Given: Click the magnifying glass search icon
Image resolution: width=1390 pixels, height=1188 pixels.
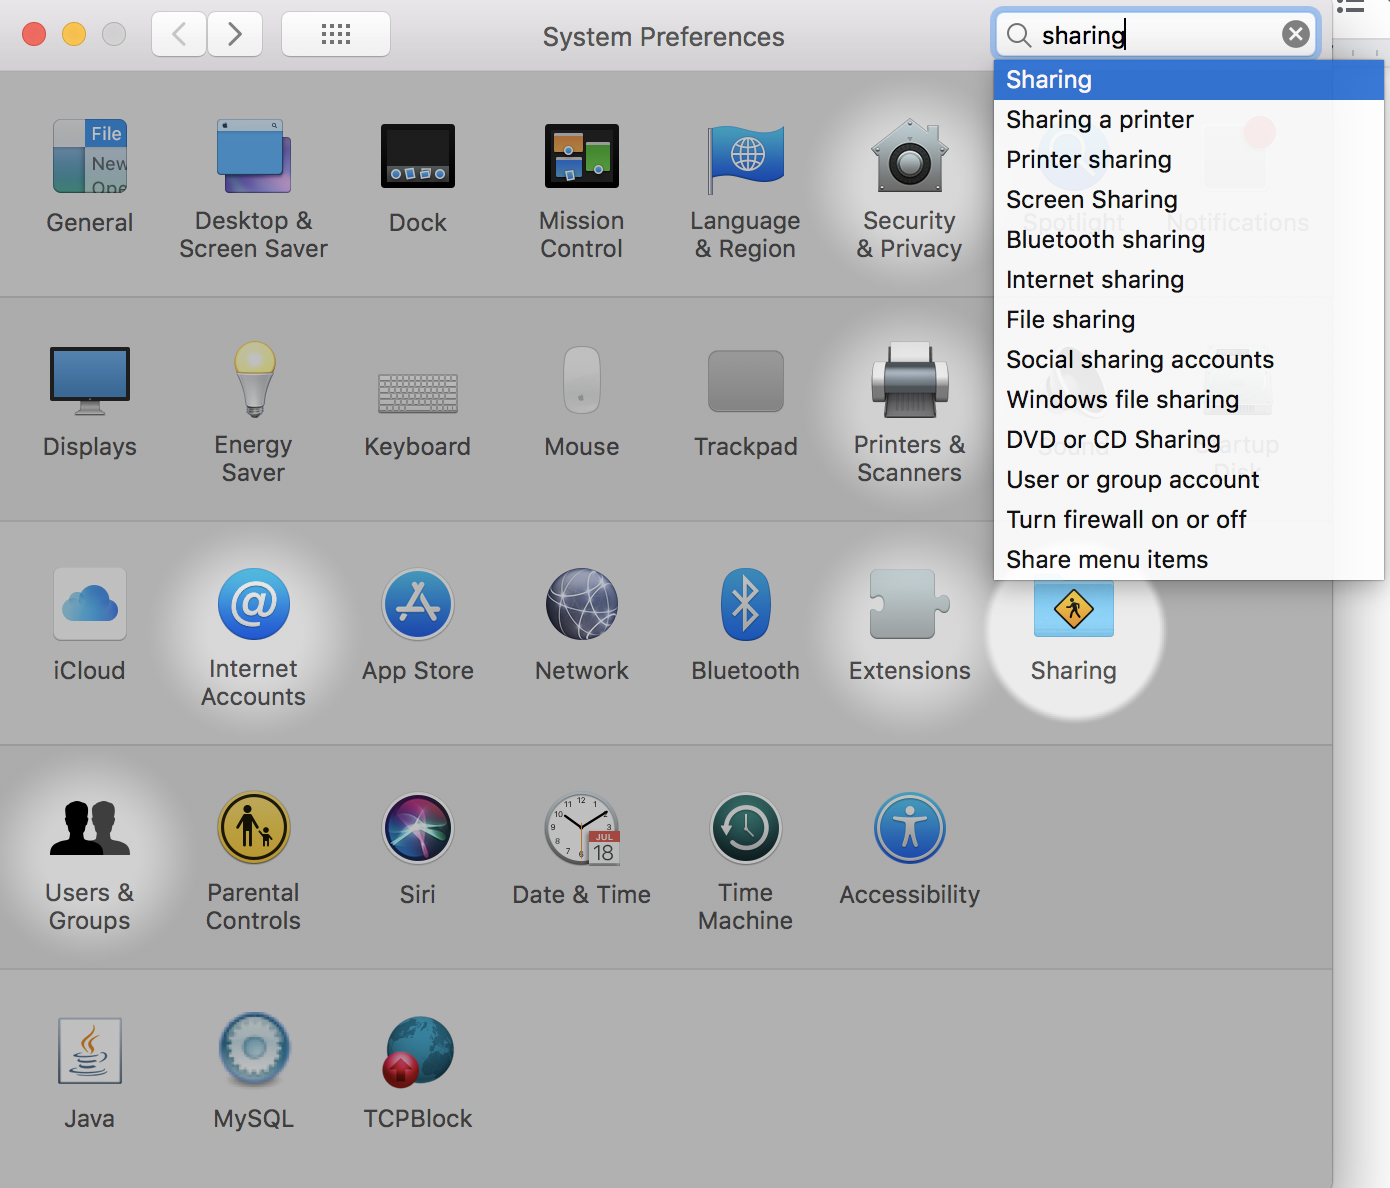Looking at the screenshot, I should (x=1018, y=36).
